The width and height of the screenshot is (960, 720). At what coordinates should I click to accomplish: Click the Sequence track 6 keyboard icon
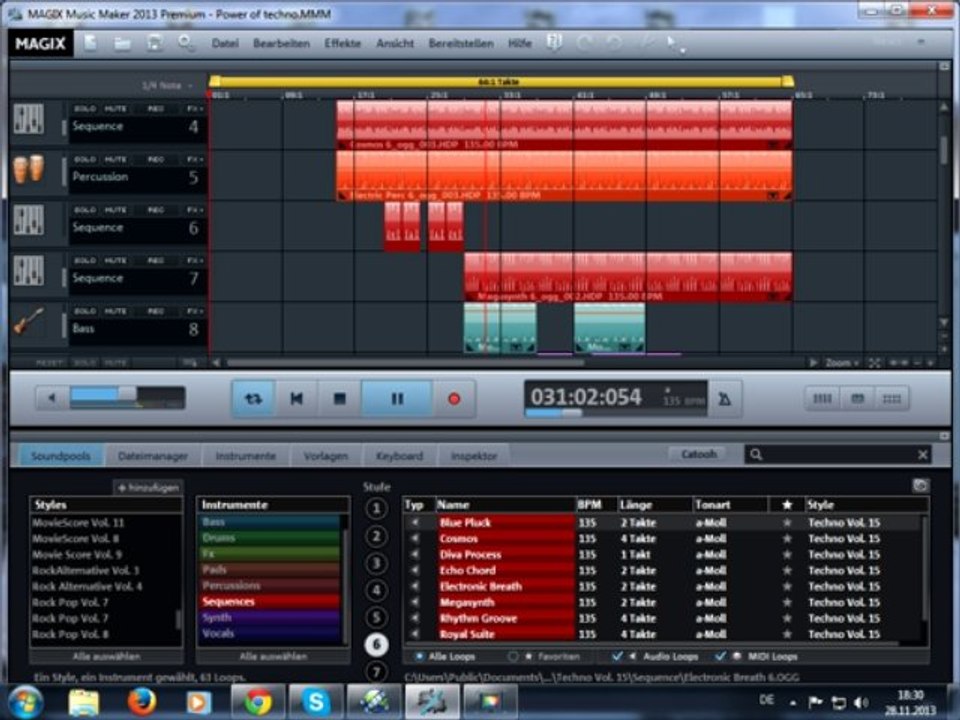(x=29, y=220)
